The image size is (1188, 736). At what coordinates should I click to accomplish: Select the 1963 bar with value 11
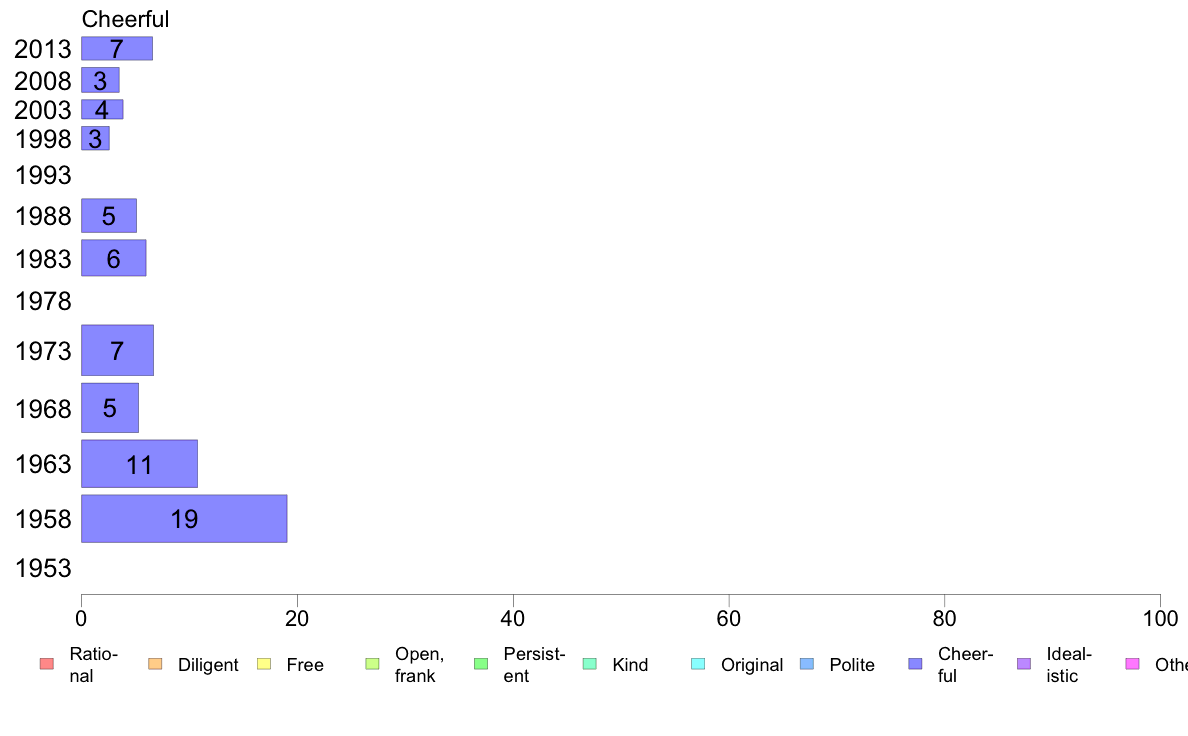pyautogui.click(x=139, y=464)
